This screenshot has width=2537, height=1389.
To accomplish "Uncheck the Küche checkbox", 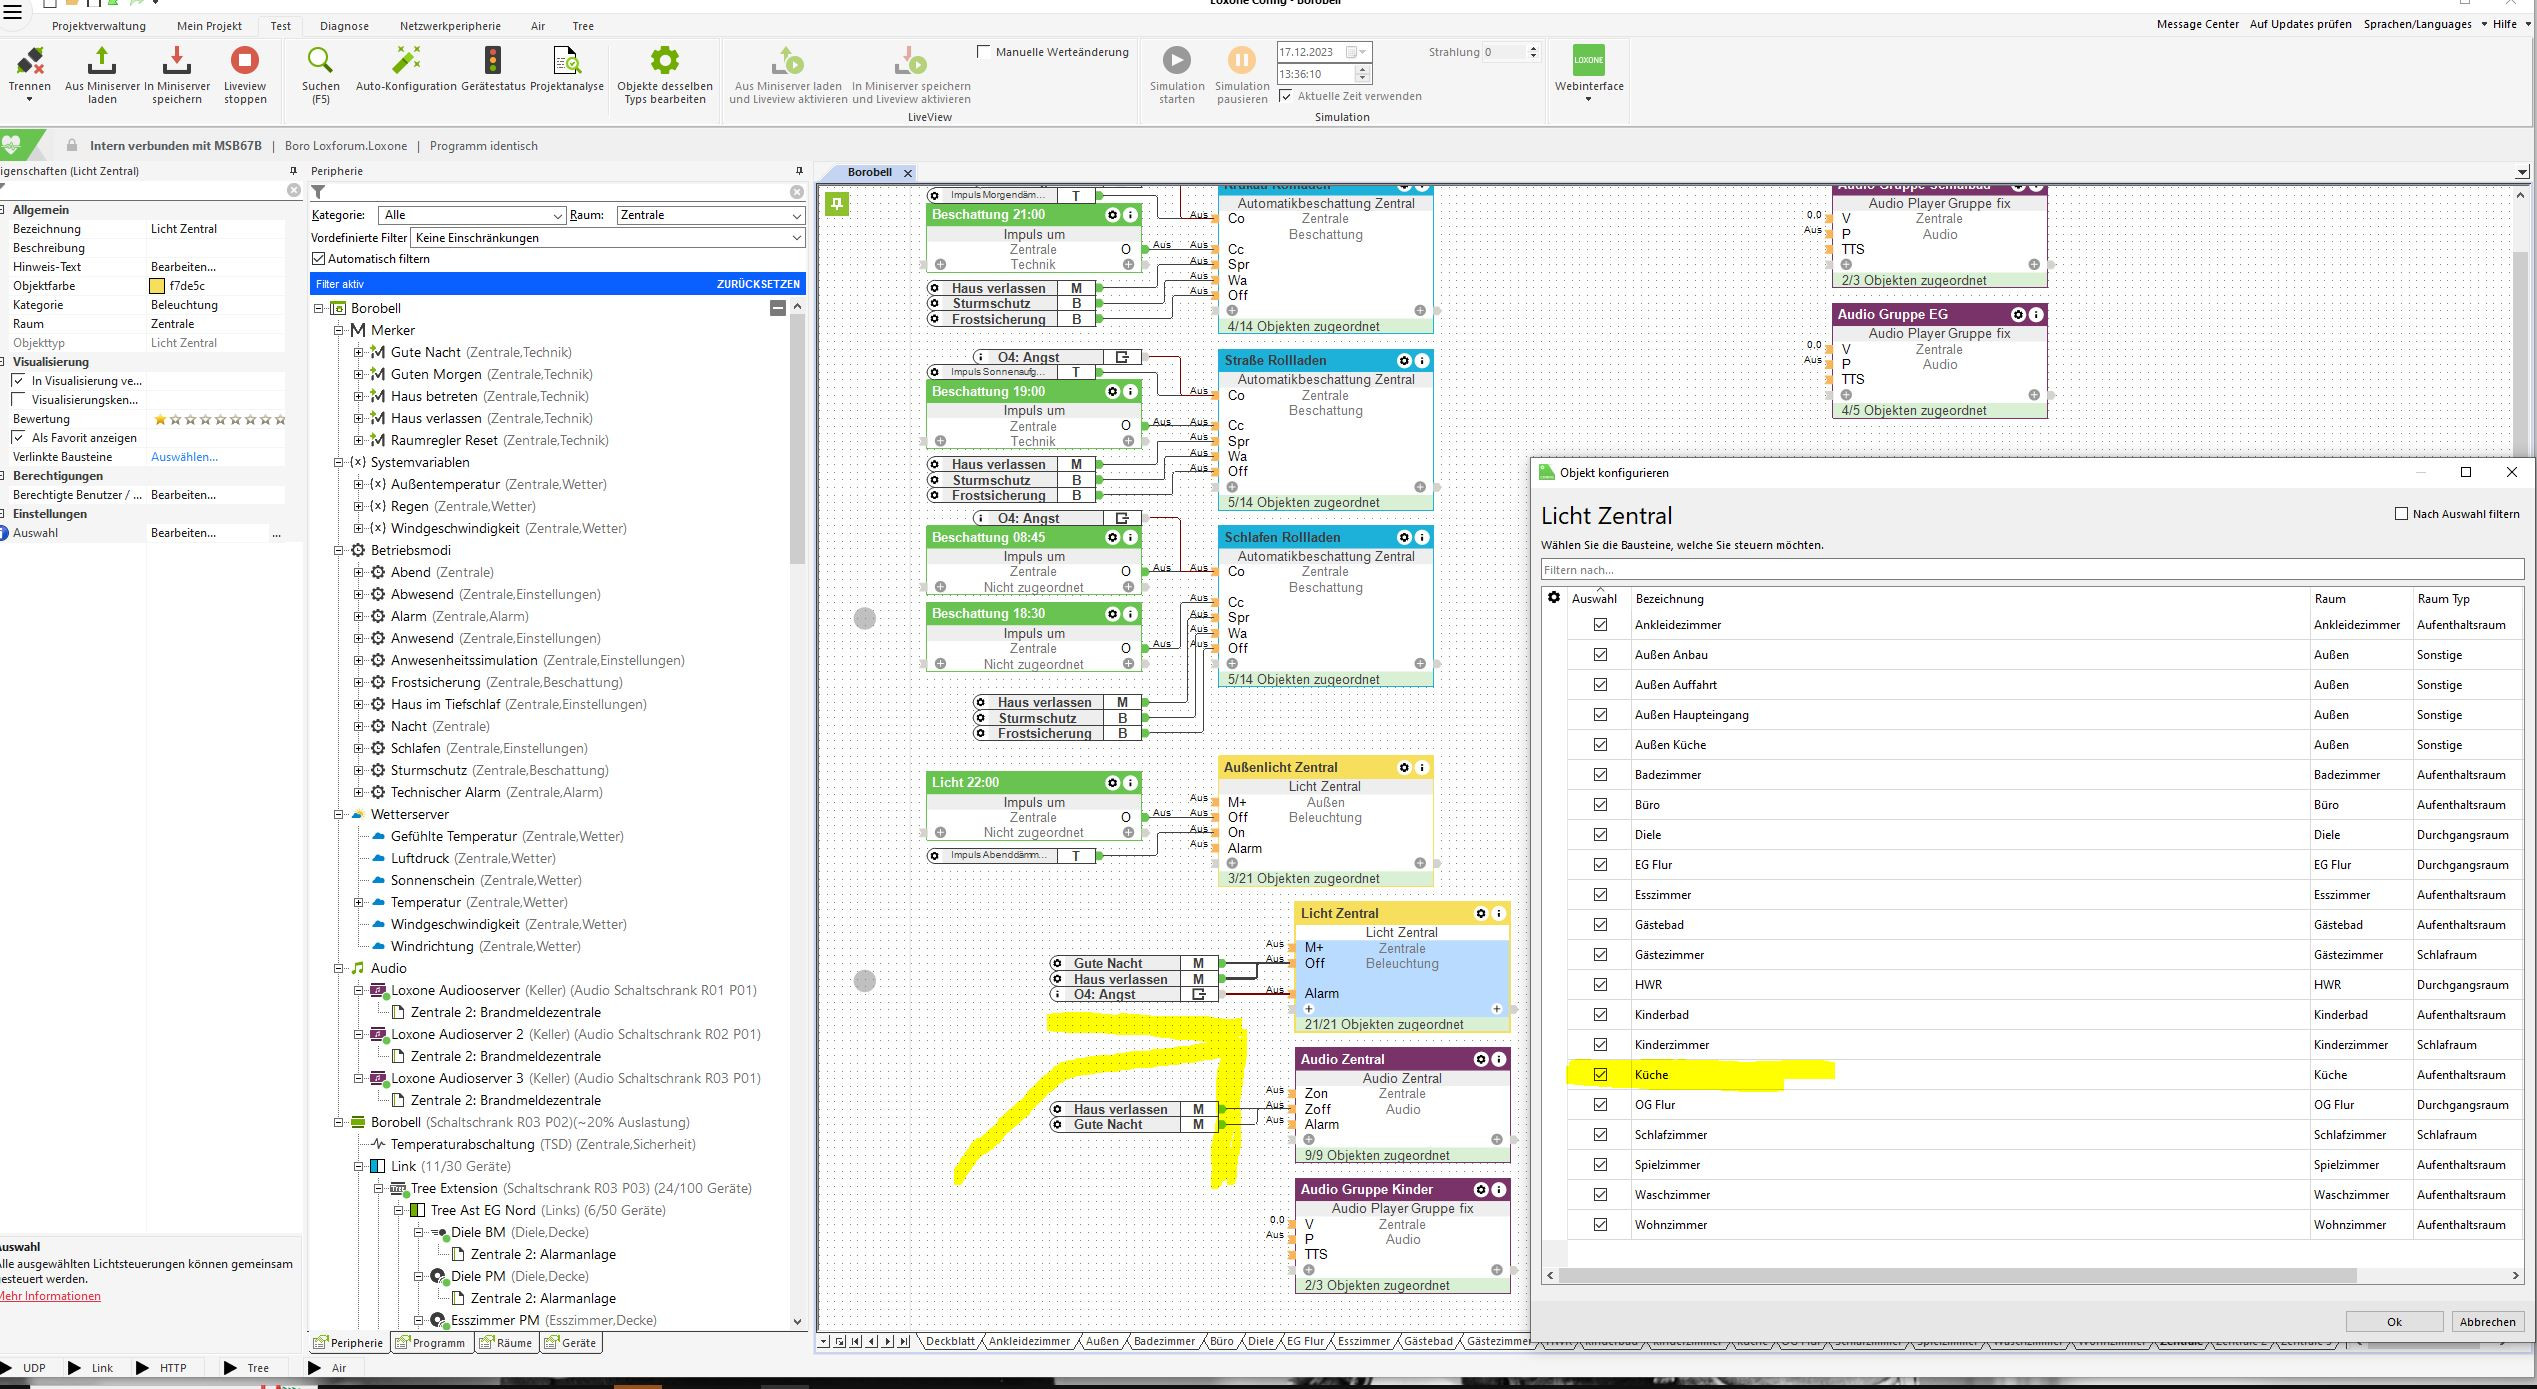I will tap(1600, 1075).
